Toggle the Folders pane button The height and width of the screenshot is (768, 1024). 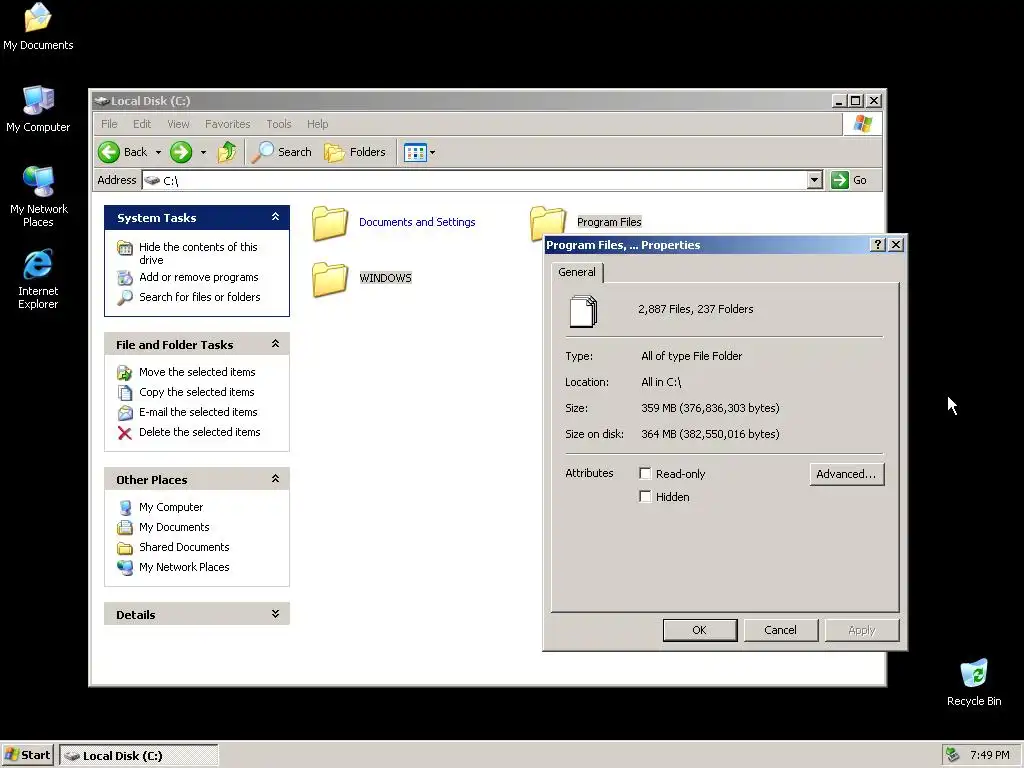[x=355, y=152]
